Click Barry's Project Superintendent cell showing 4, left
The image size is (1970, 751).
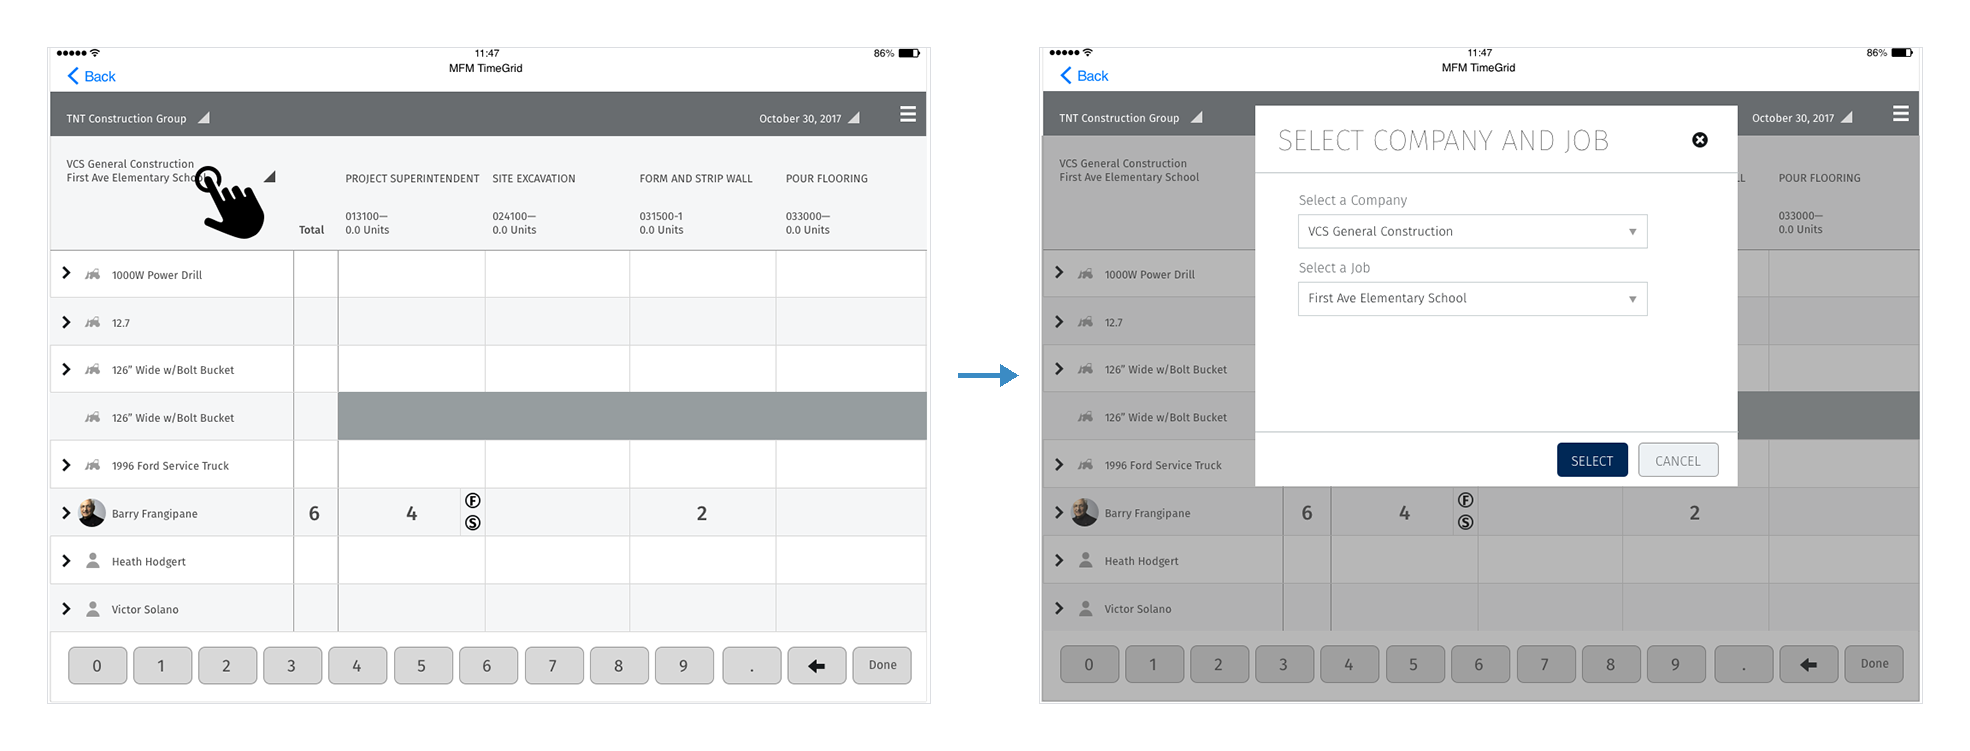coord(400,513)
